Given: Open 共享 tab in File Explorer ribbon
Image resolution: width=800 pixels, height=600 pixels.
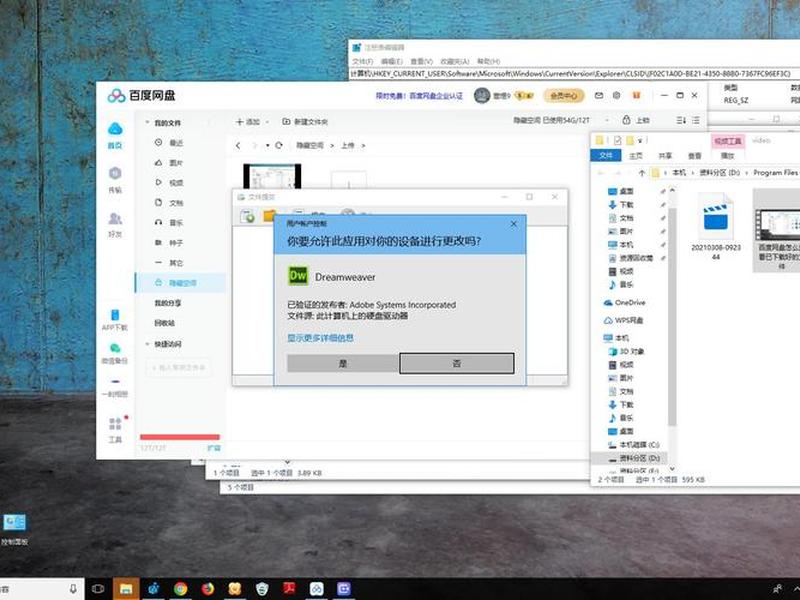Looking at the screenshot, I should (665, 156).
